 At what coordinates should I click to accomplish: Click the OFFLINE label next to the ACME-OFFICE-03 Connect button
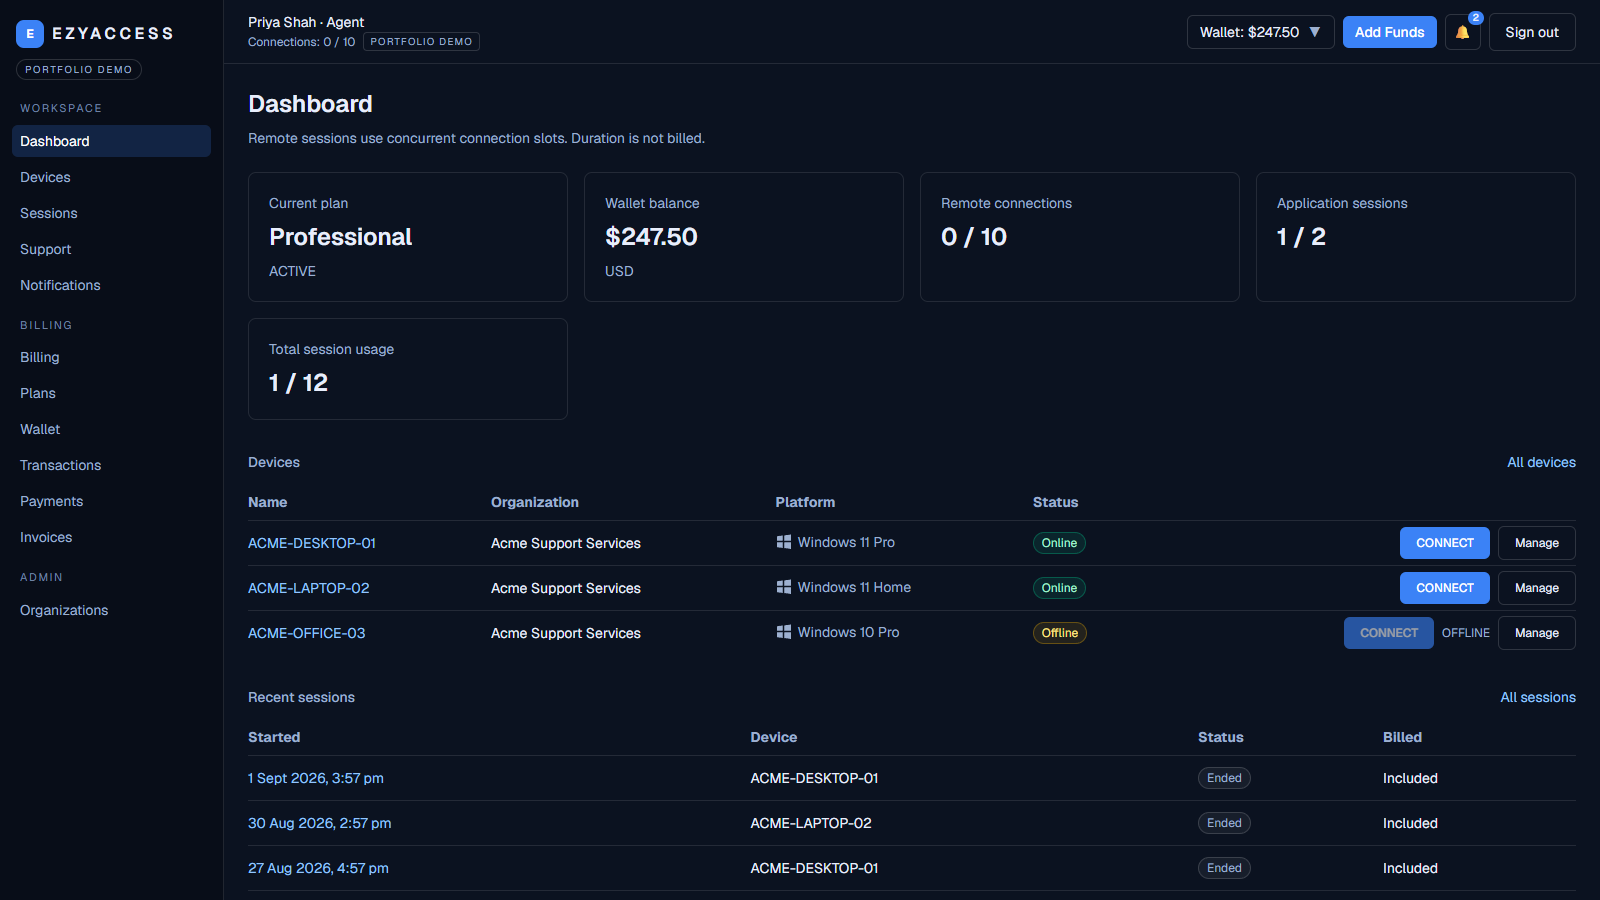click(x=1465, y=633)
